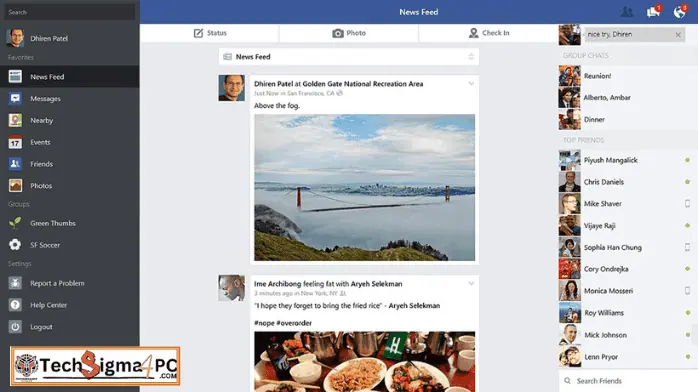
Task: Click the Messages chat bubble icon in the sidebar
Action: click(15, 98)
